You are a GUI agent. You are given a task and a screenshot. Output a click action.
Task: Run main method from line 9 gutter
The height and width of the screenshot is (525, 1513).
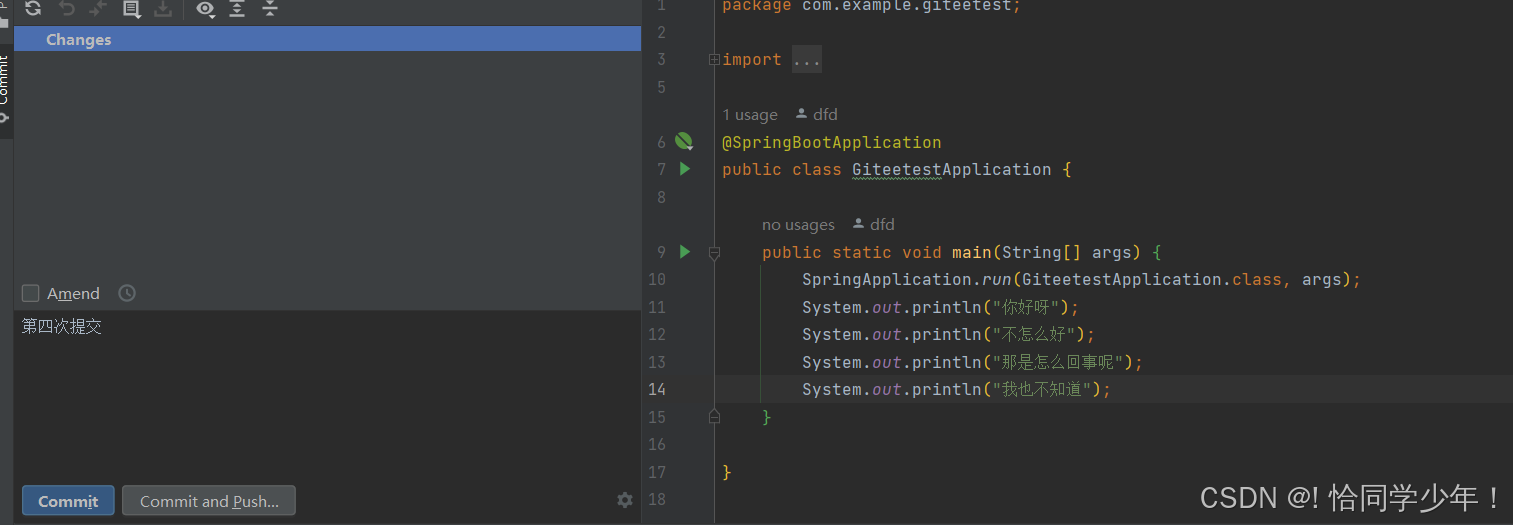pyautogui.click(x=685, y=252)
